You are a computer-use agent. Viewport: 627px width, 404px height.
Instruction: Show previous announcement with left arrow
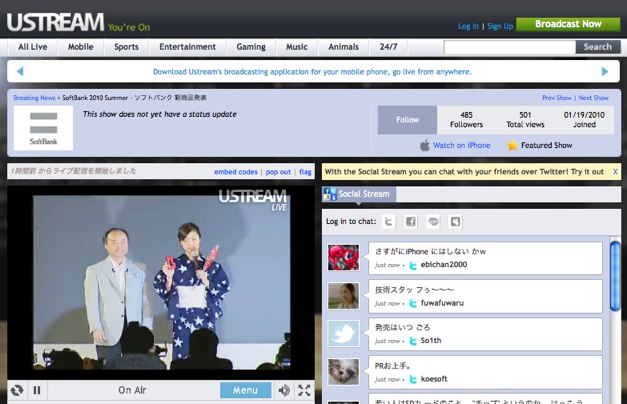[x=20, y=72]
